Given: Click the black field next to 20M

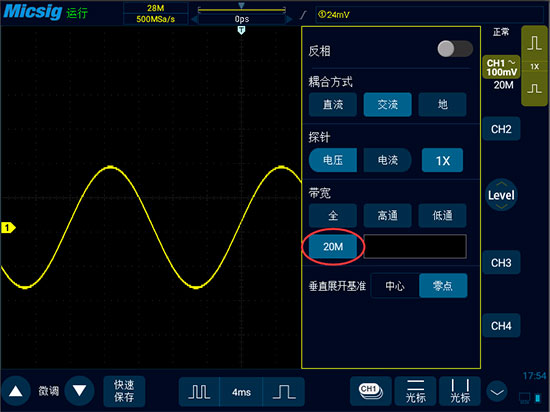Looking at the screenshot, I should (x=415, y=246).
